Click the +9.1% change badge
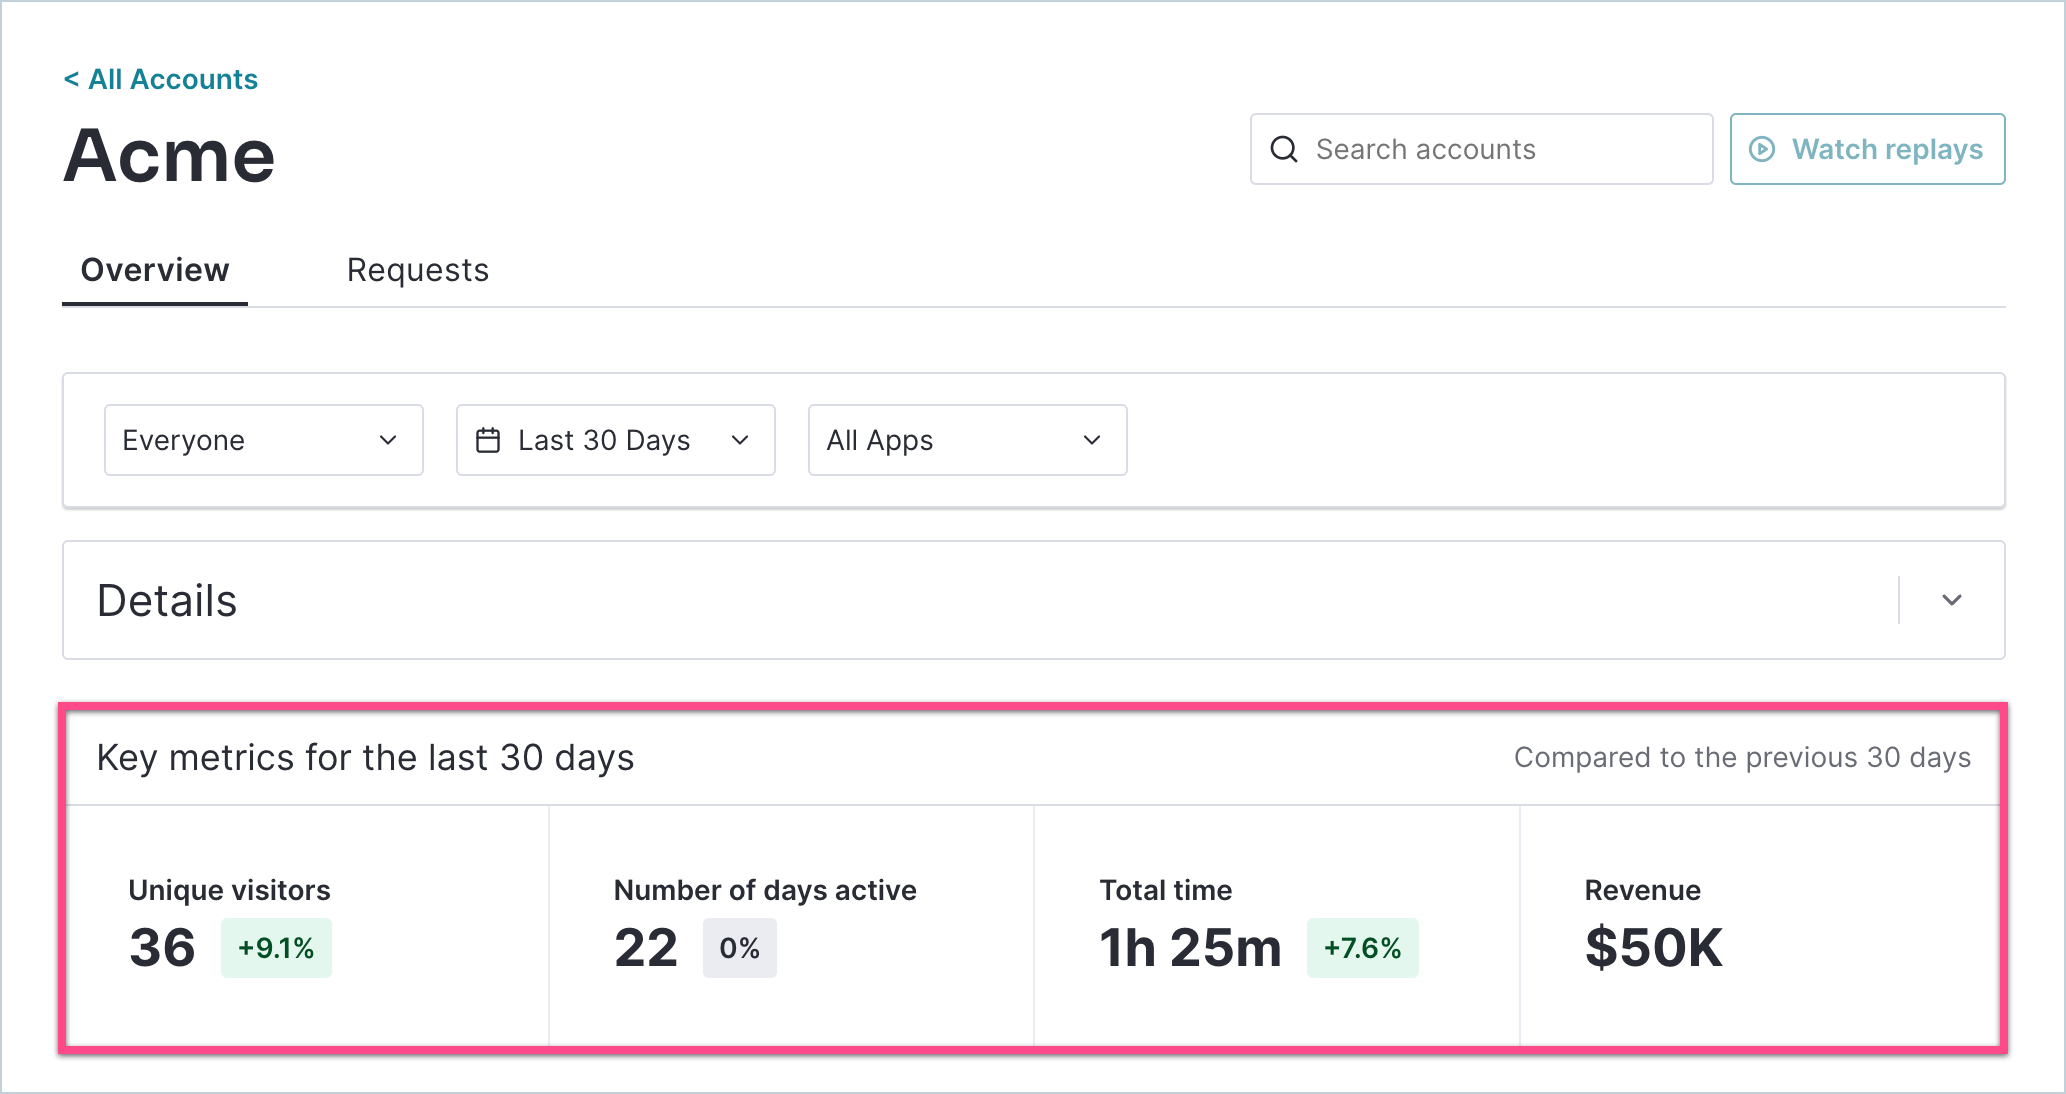The height and width of the screenshot is (1094, 2066). [276, 948]
